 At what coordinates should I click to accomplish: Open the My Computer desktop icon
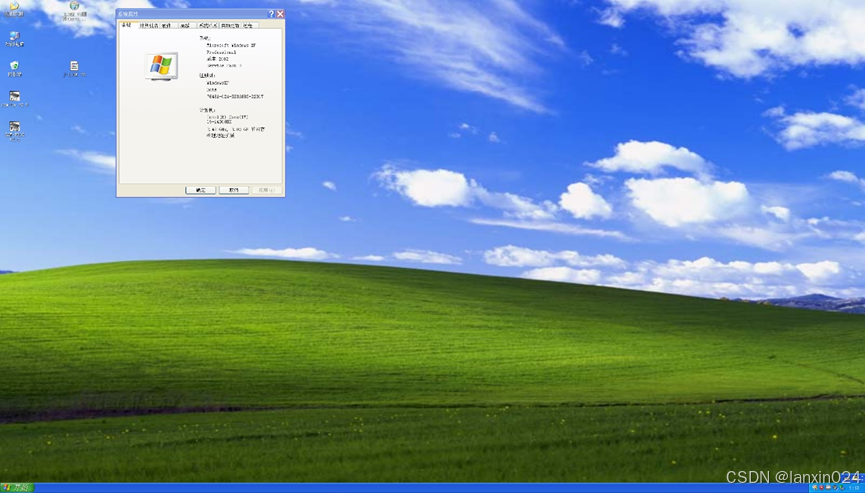click(14, 39)
